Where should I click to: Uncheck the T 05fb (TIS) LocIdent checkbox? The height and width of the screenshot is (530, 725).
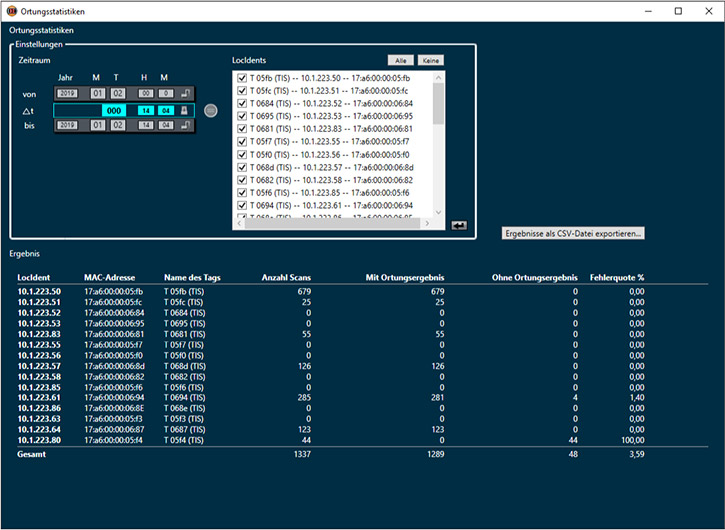[x=241, y=78]
